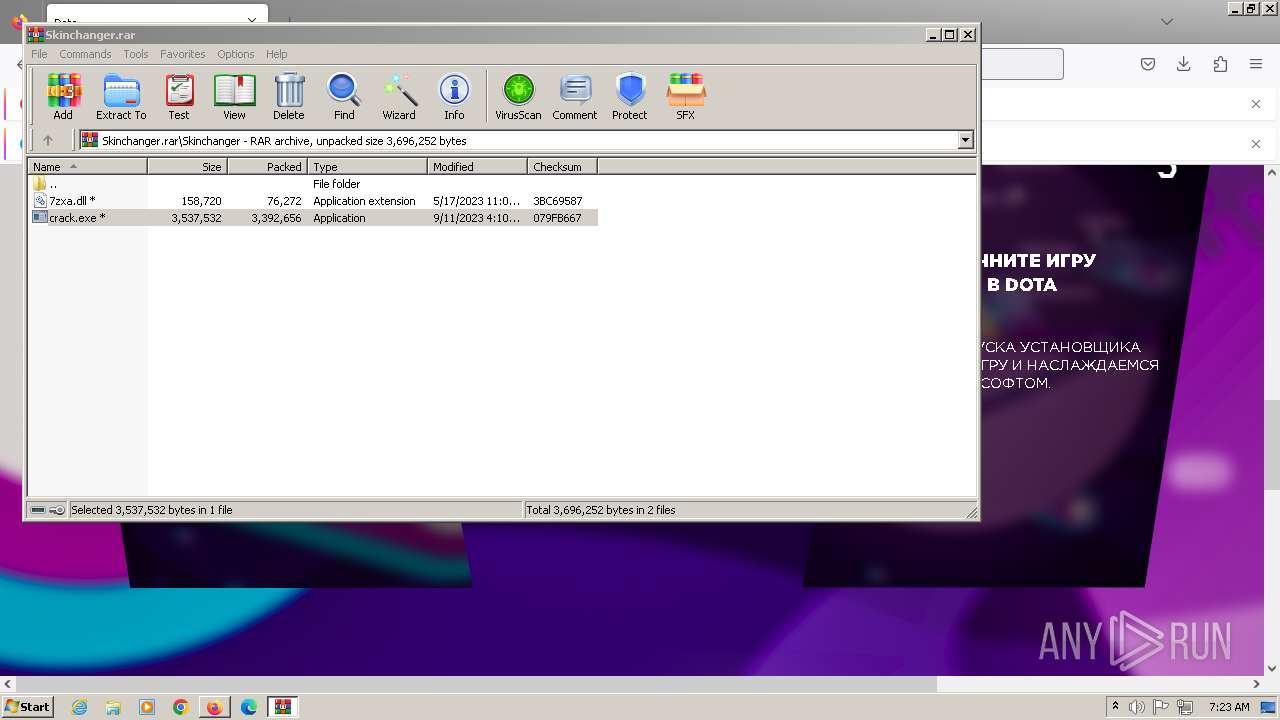Open Firefox Pocket icon
Image resolution: width=1280 pixels, height=720 pixels.
(x=1148, y=64)
